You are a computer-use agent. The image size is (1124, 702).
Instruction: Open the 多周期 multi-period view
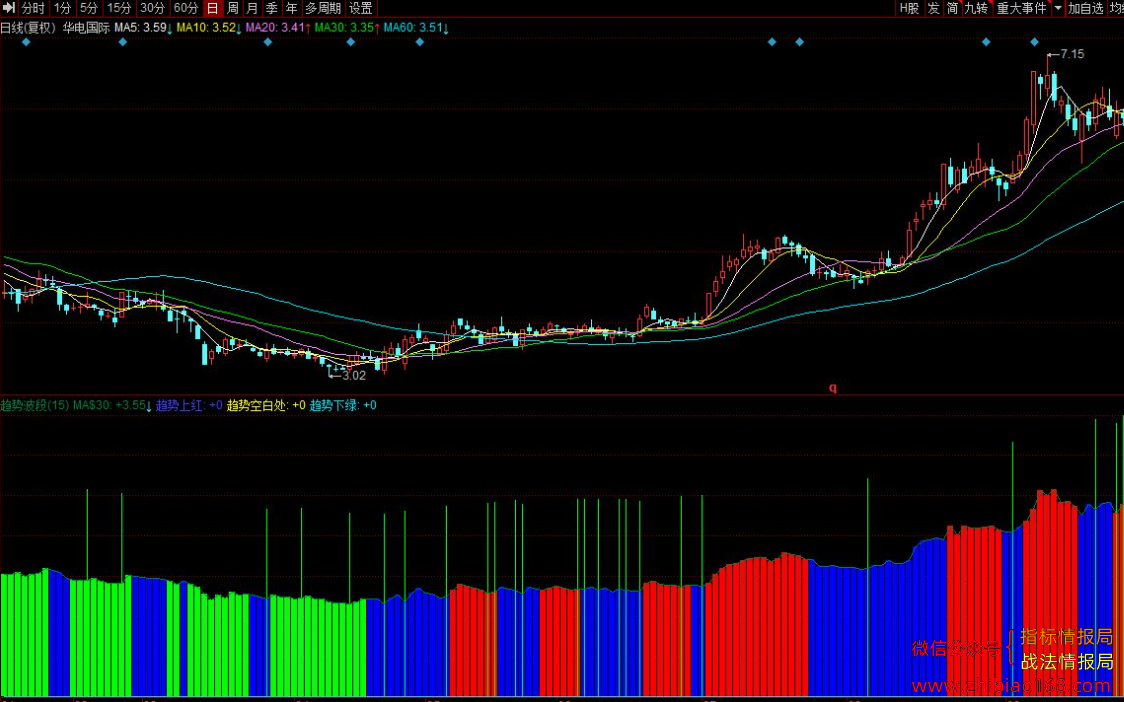click(323, 8)
